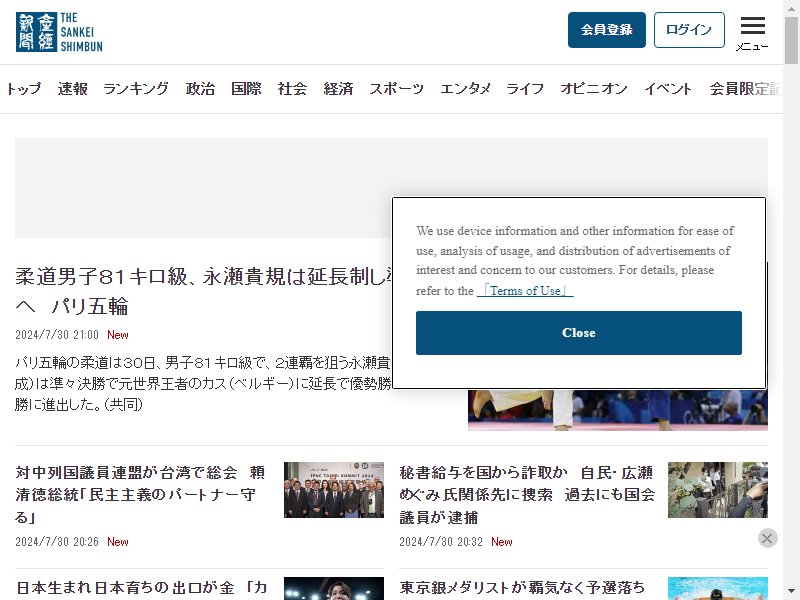This screenshot has width=800, height=600.
Task: Click the judo match photo
Action: point(618,410)
